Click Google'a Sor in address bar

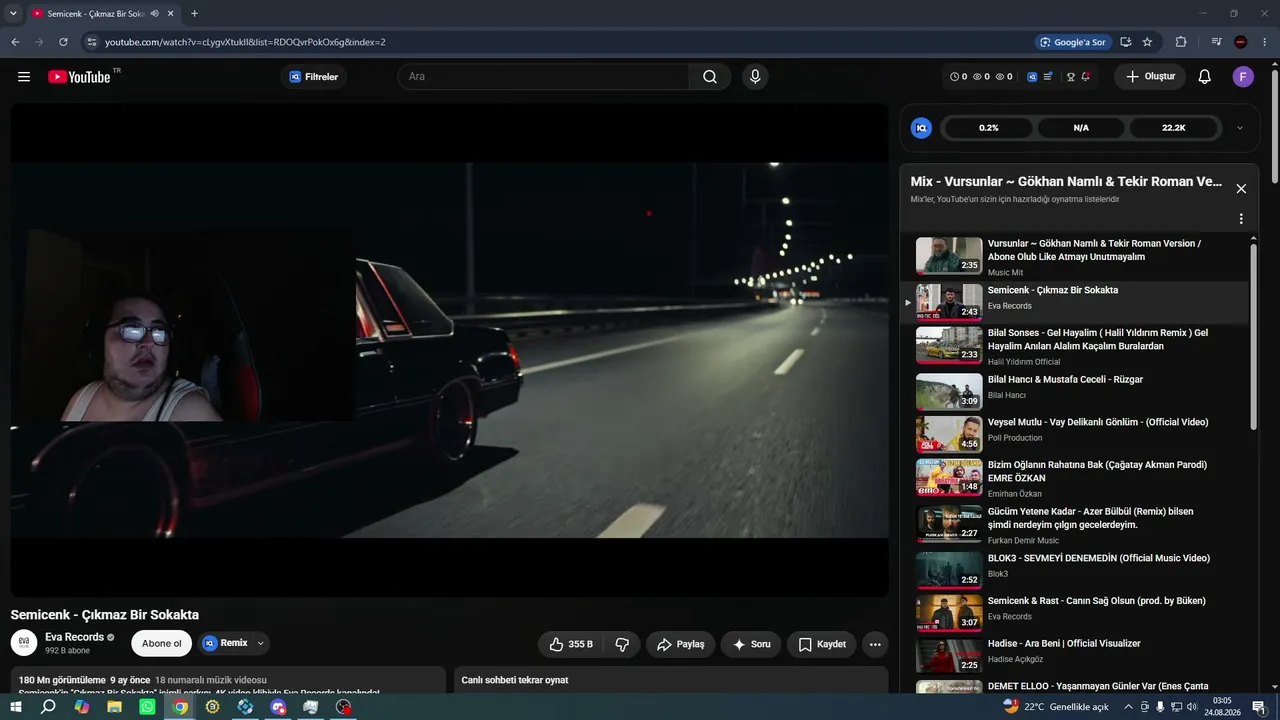(x=1073, y=42)
